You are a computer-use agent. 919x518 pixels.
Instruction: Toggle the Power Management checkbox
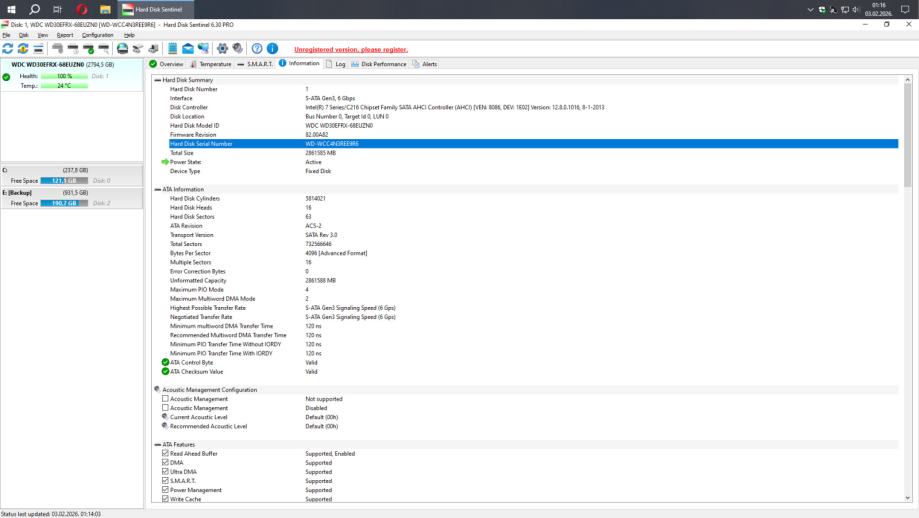(x=165, y=490)
